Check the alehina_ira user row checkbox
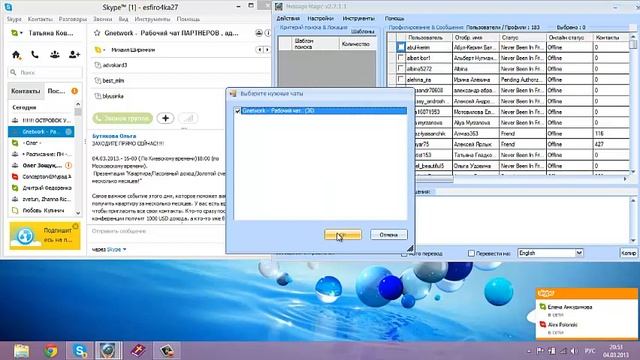This screenshot has width=640, height=360. coord(401,79)
